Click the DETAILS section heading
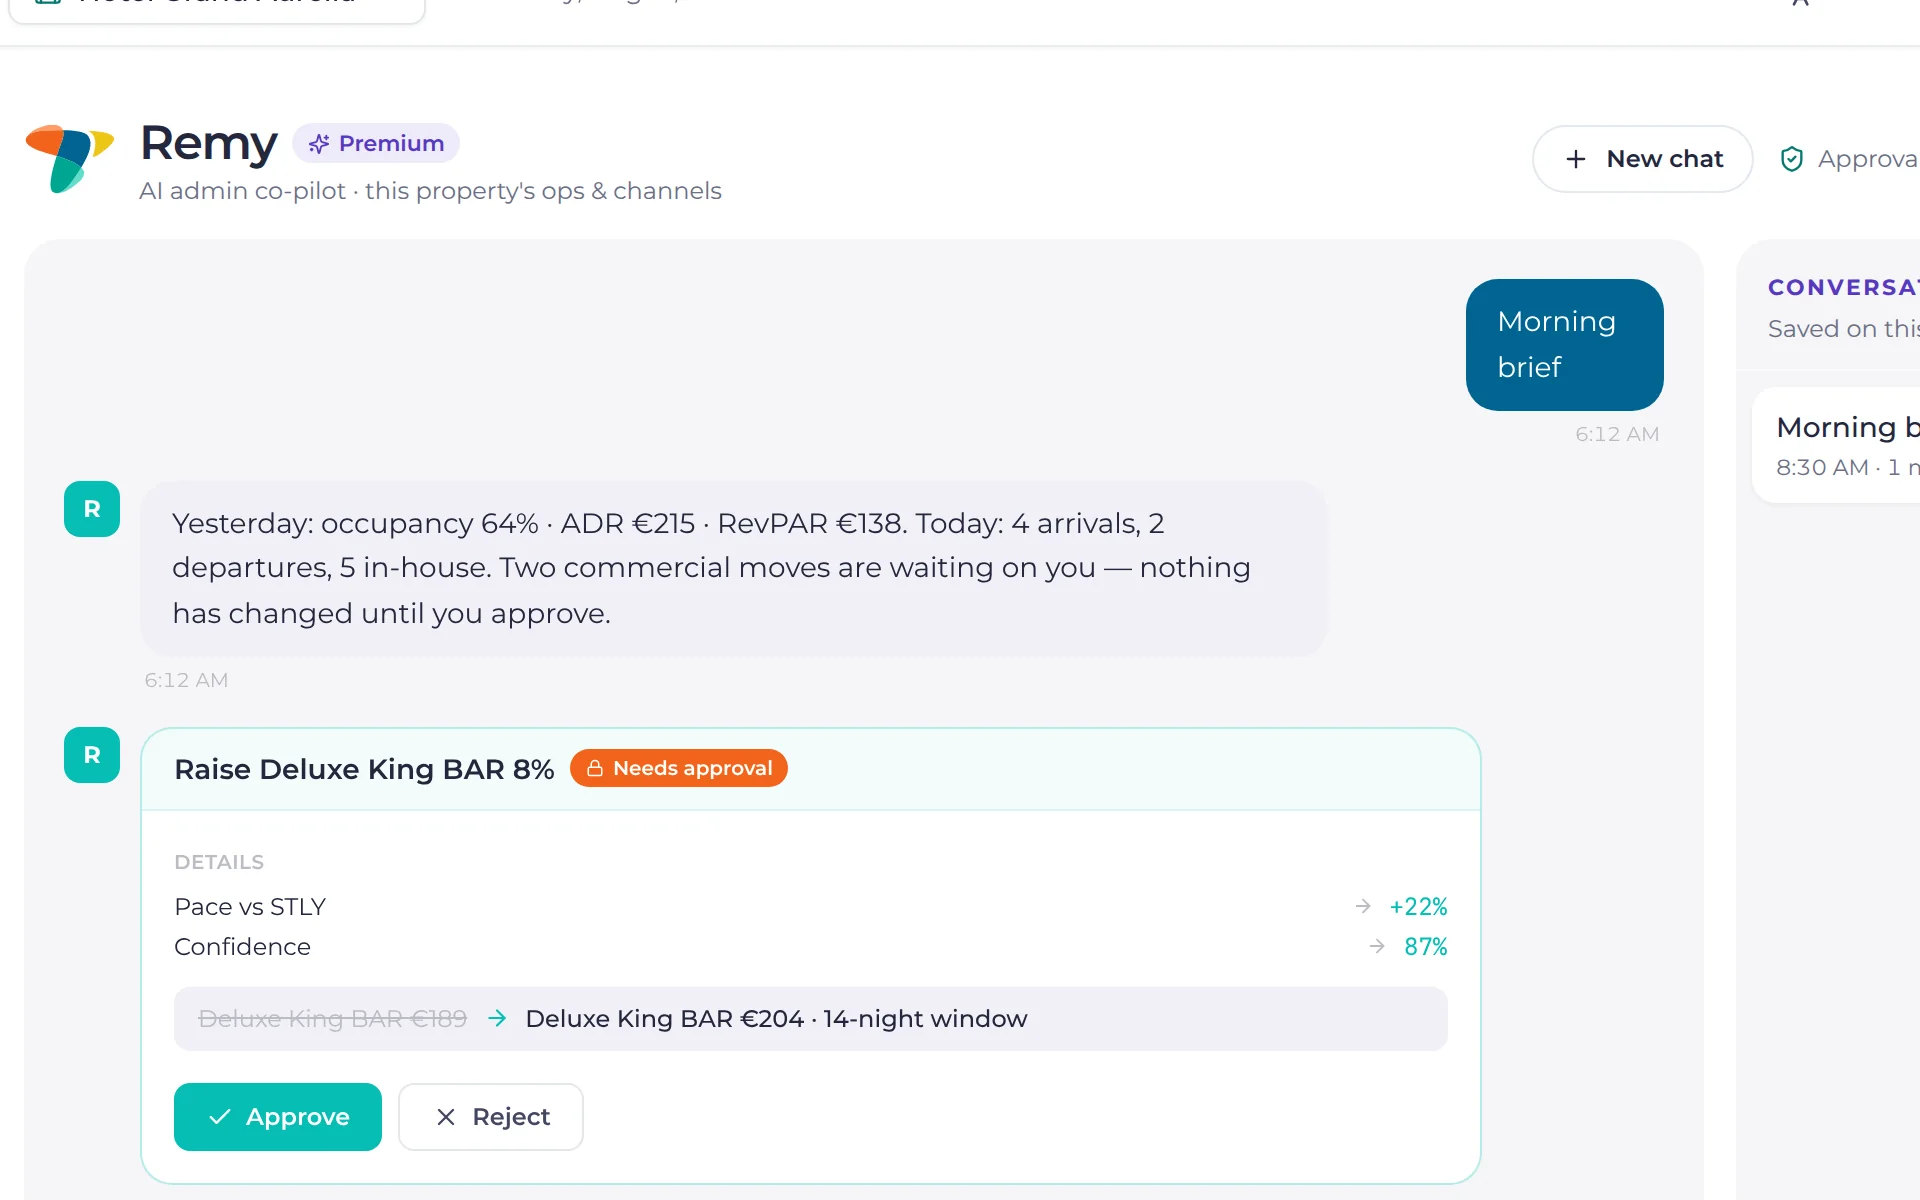This screenshot has width=1920, height=1200. pos(219,862)
